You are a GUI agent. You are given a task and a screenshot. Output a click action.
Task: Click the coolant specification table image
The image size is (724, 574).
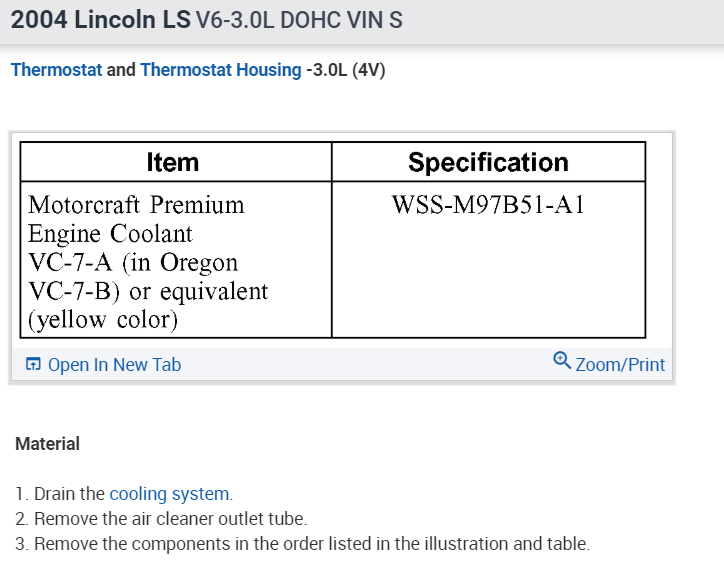pyautogui.click(x=333, y=240)
